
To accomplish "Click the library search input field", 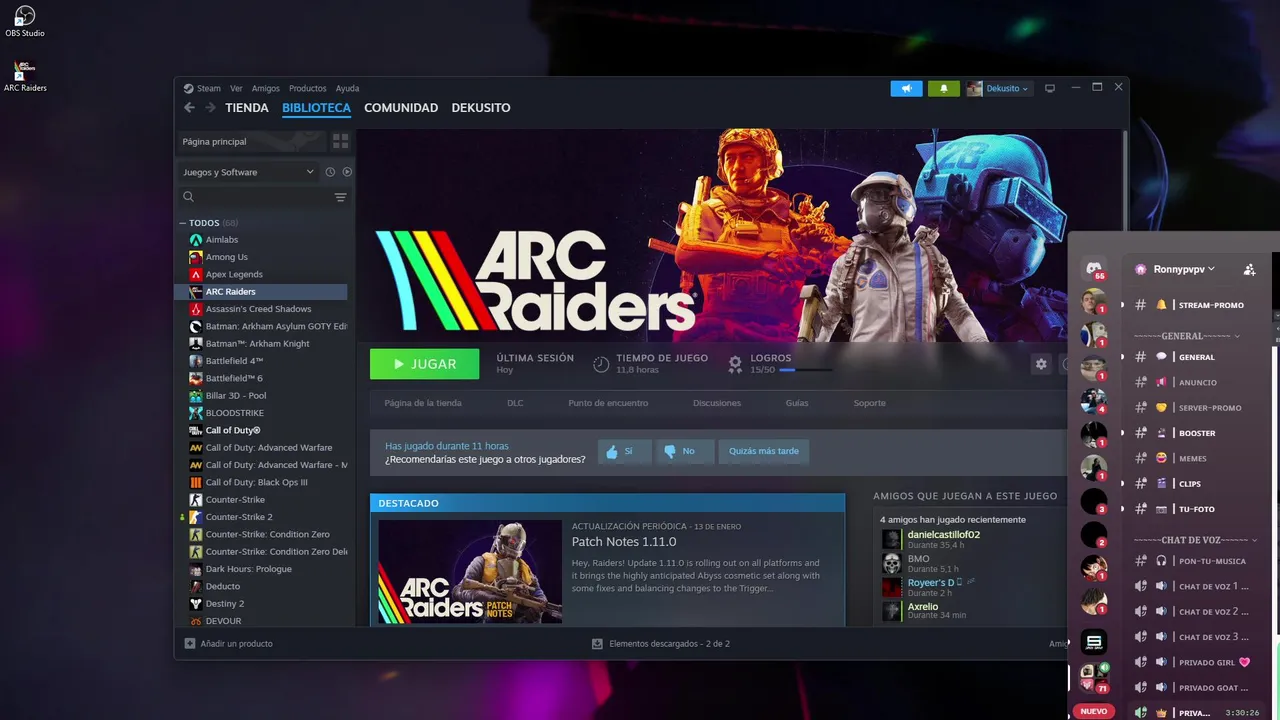I will [x=263, y=197].
